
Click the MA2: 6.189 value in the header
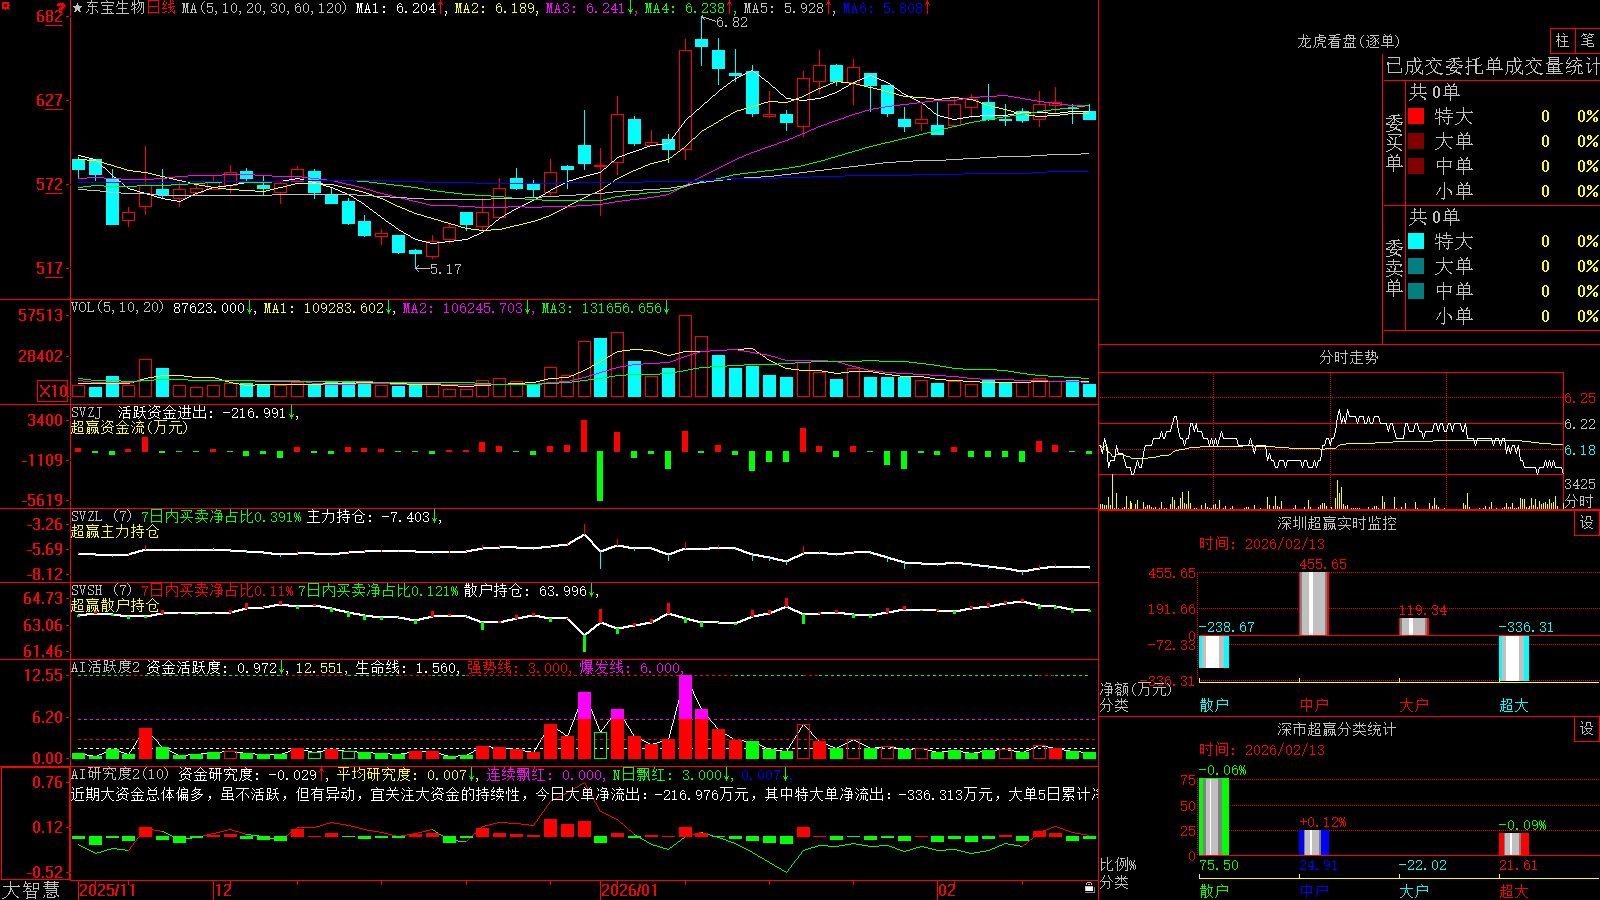click(x=494, y=8)
